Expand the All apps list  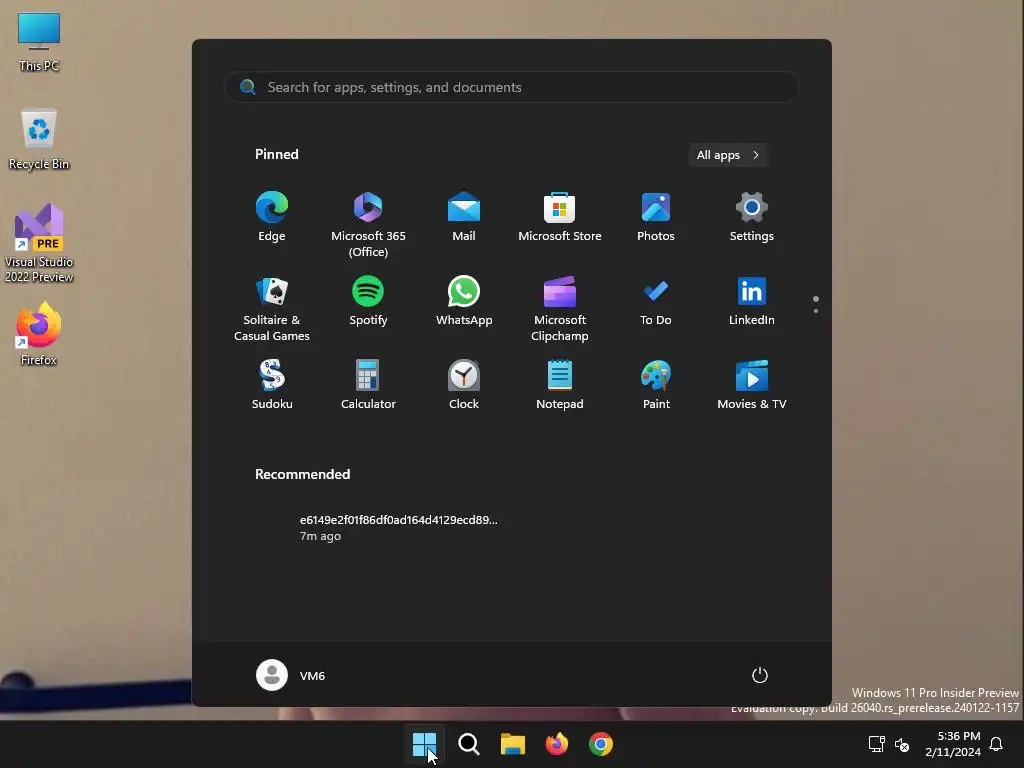[x=728, y=155]
